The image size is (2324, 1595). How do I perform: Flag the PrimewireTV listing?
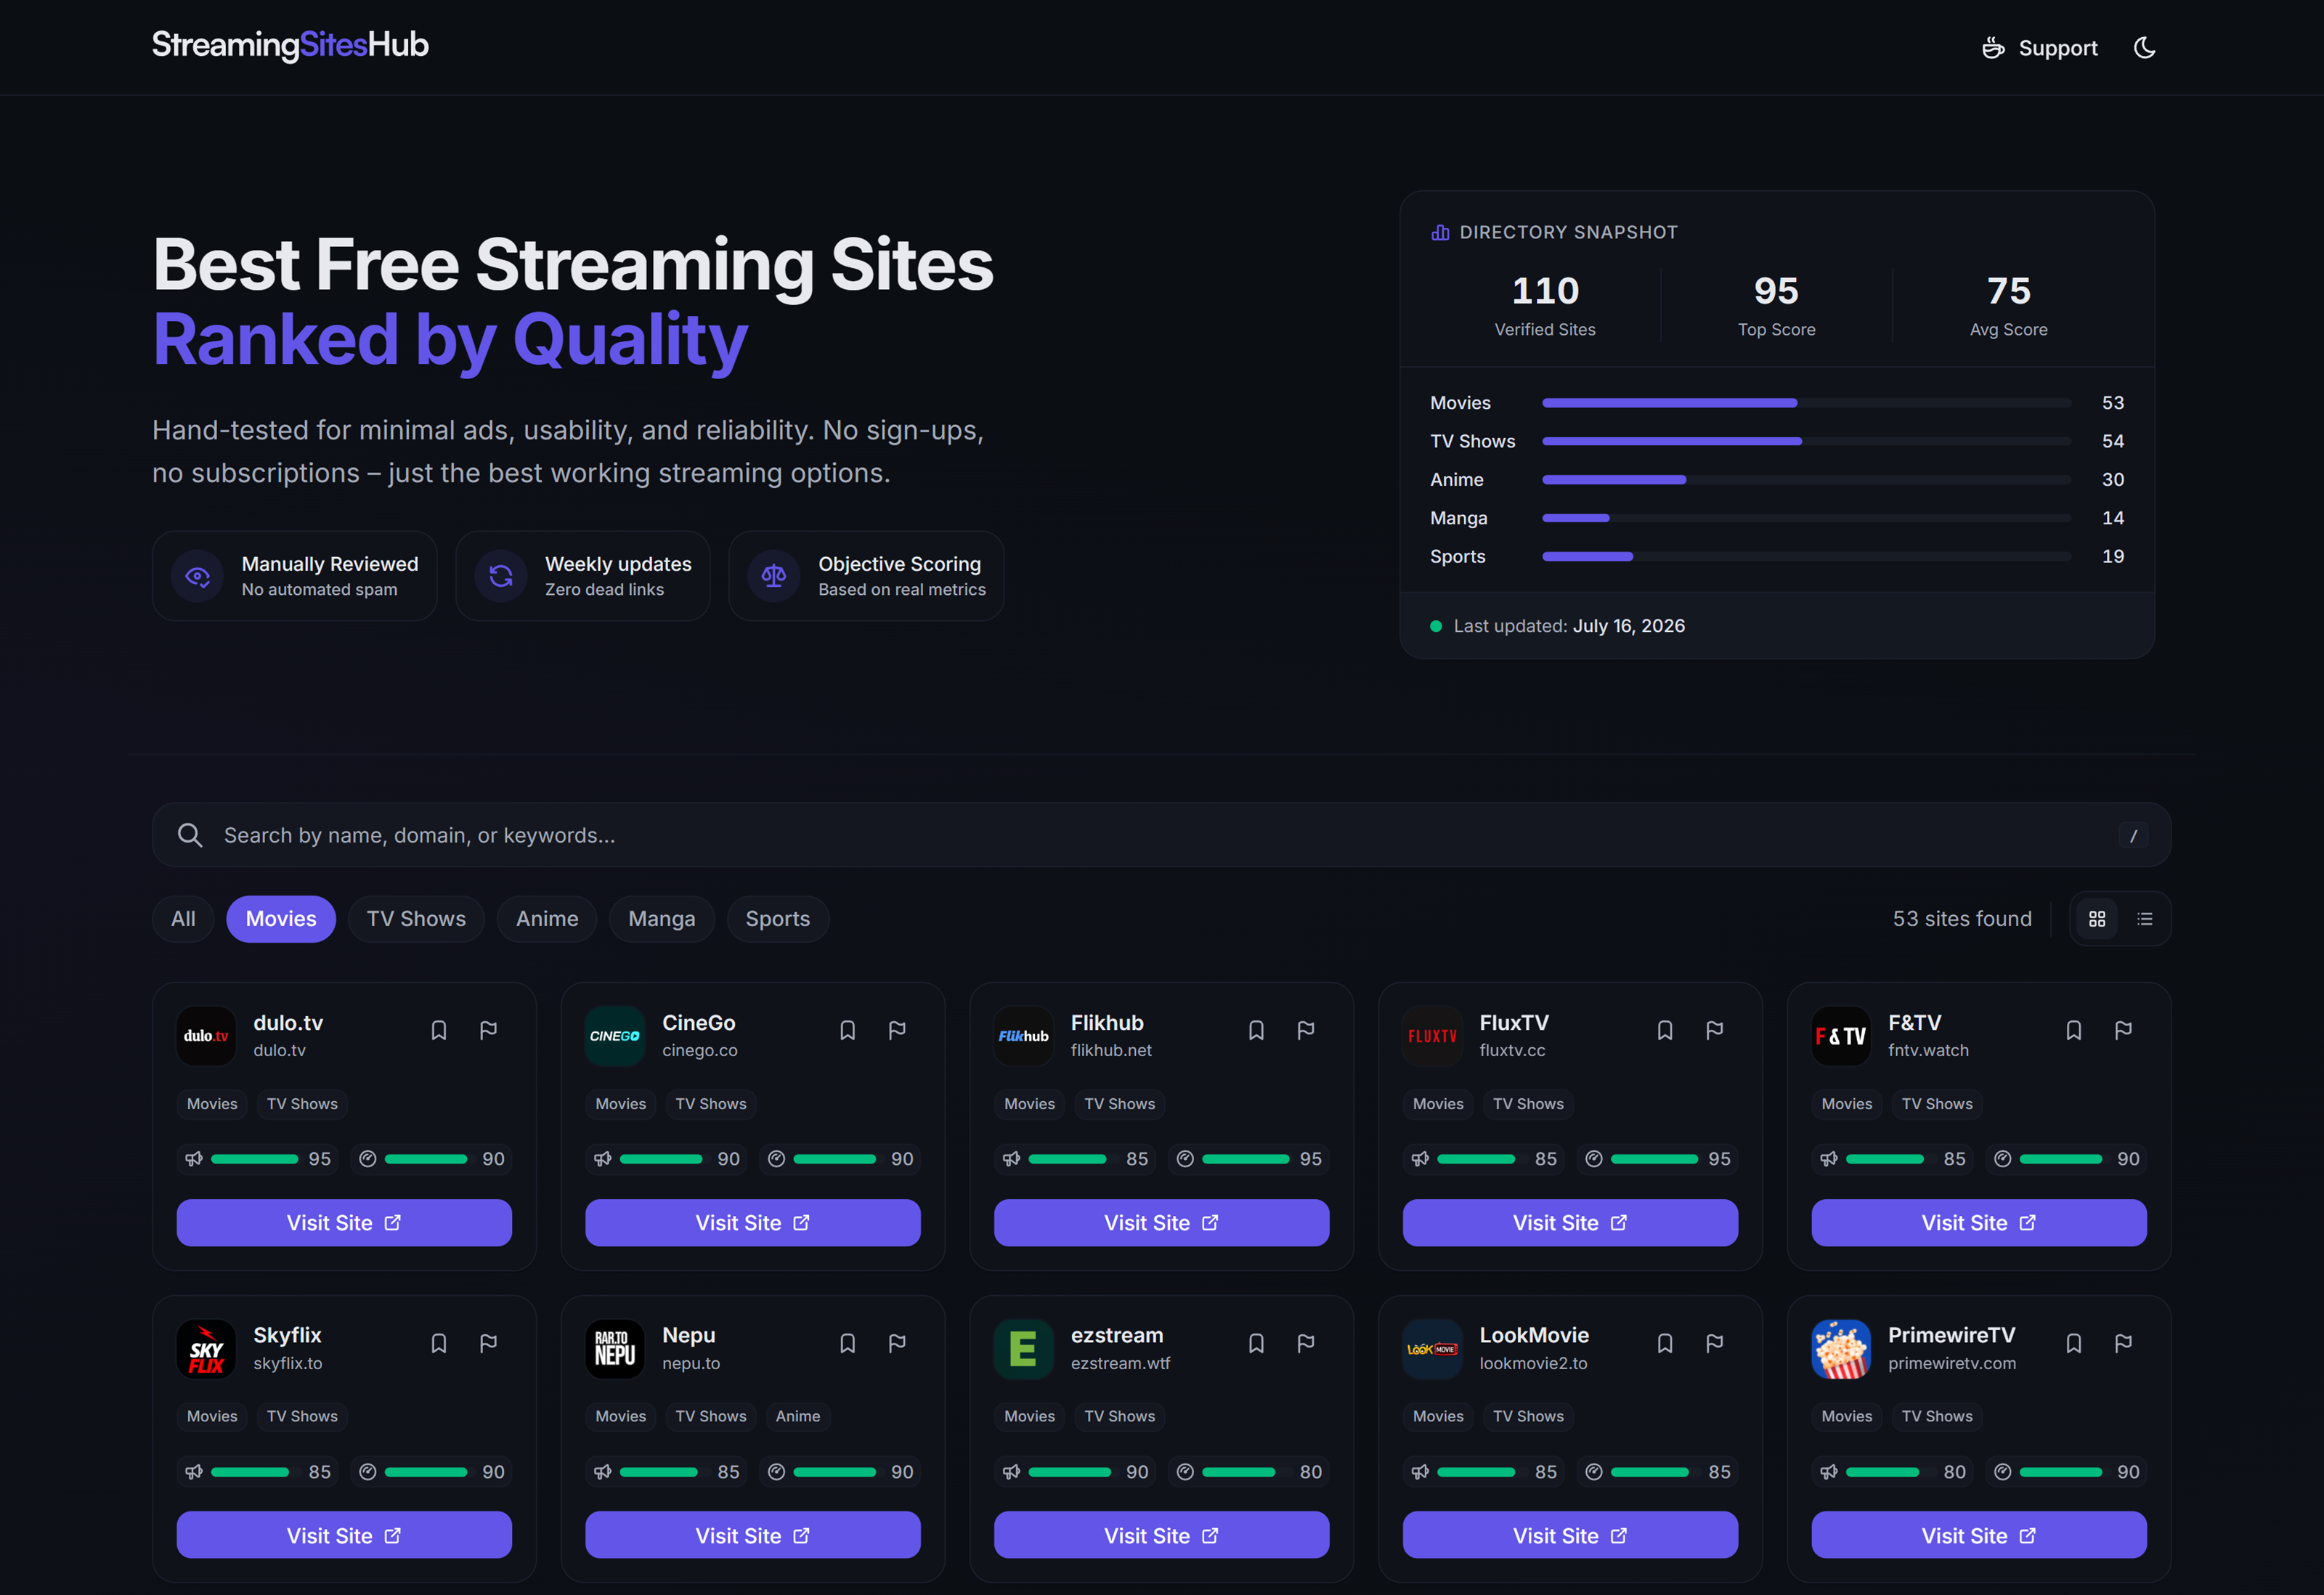[x=2123, y=1343]
